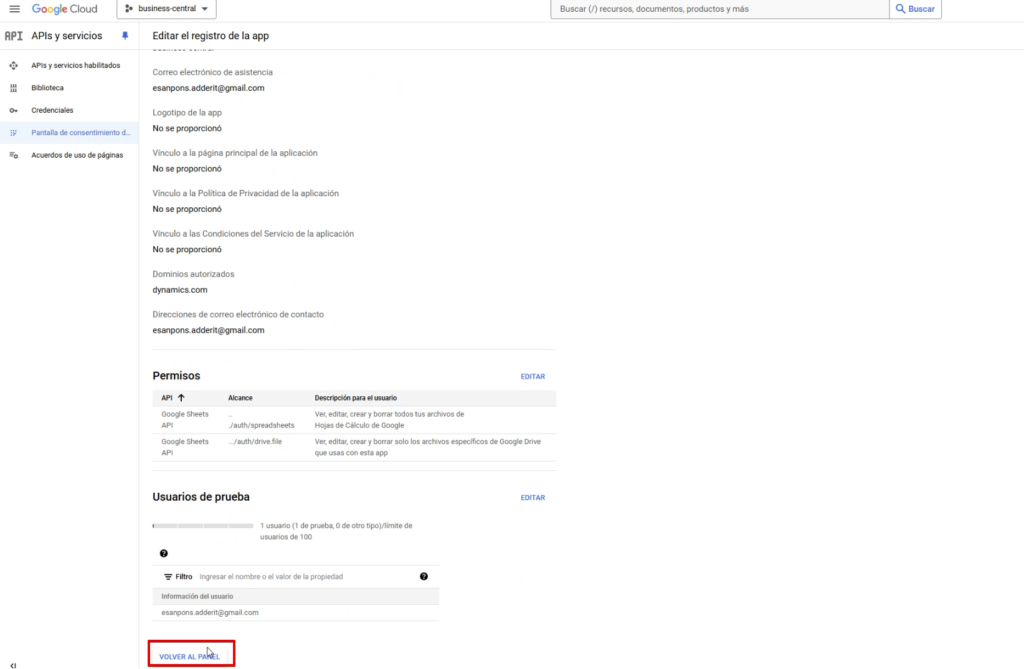Click EDITAR next to Usuarios de prueba
The width and height of the screenshot is (1024, 669).
point(533,498)
